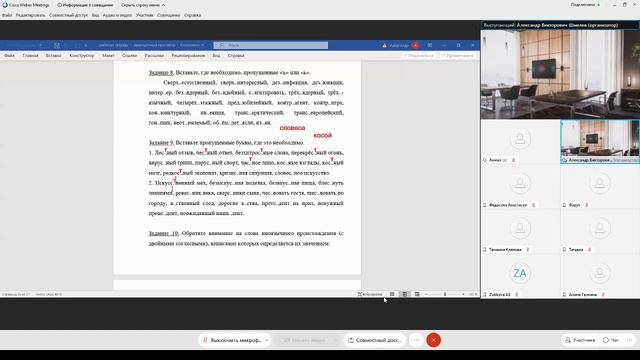This screenshot has width=640, height=360.
Task: Click Задание 10 heading in document
Action: click(x=163, y=233)
